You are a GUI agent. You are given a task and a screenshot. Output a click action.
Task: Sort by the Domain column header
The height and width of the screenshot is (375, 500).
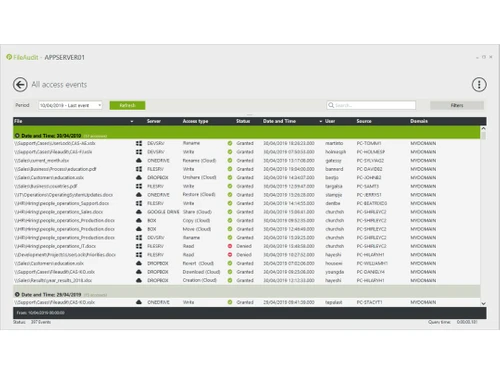click(x=419, y=121)
